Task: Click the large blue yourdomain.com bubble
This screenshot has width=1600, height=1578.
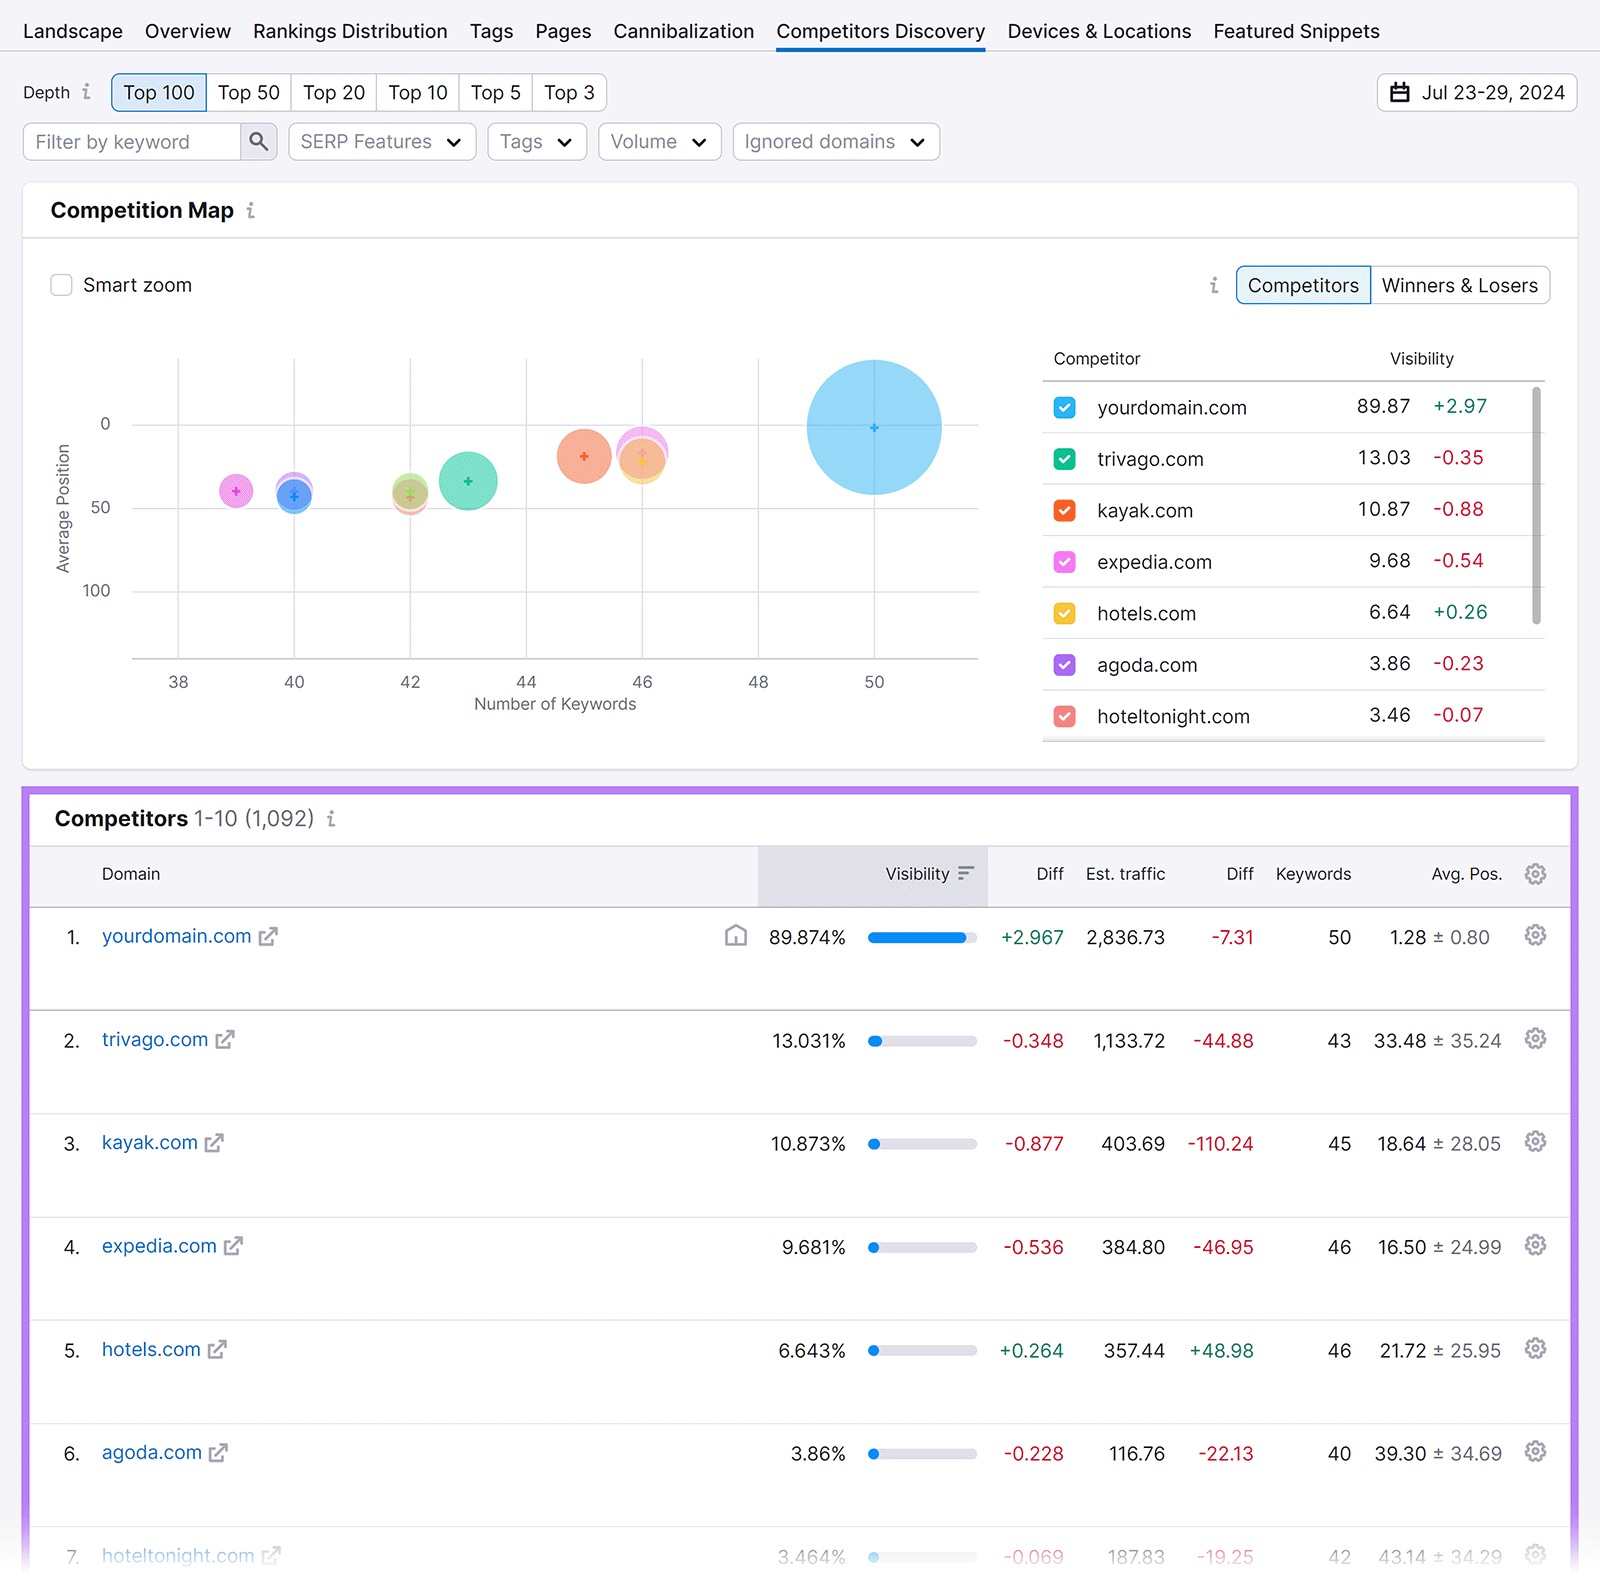Action: [x=874, y=427]
